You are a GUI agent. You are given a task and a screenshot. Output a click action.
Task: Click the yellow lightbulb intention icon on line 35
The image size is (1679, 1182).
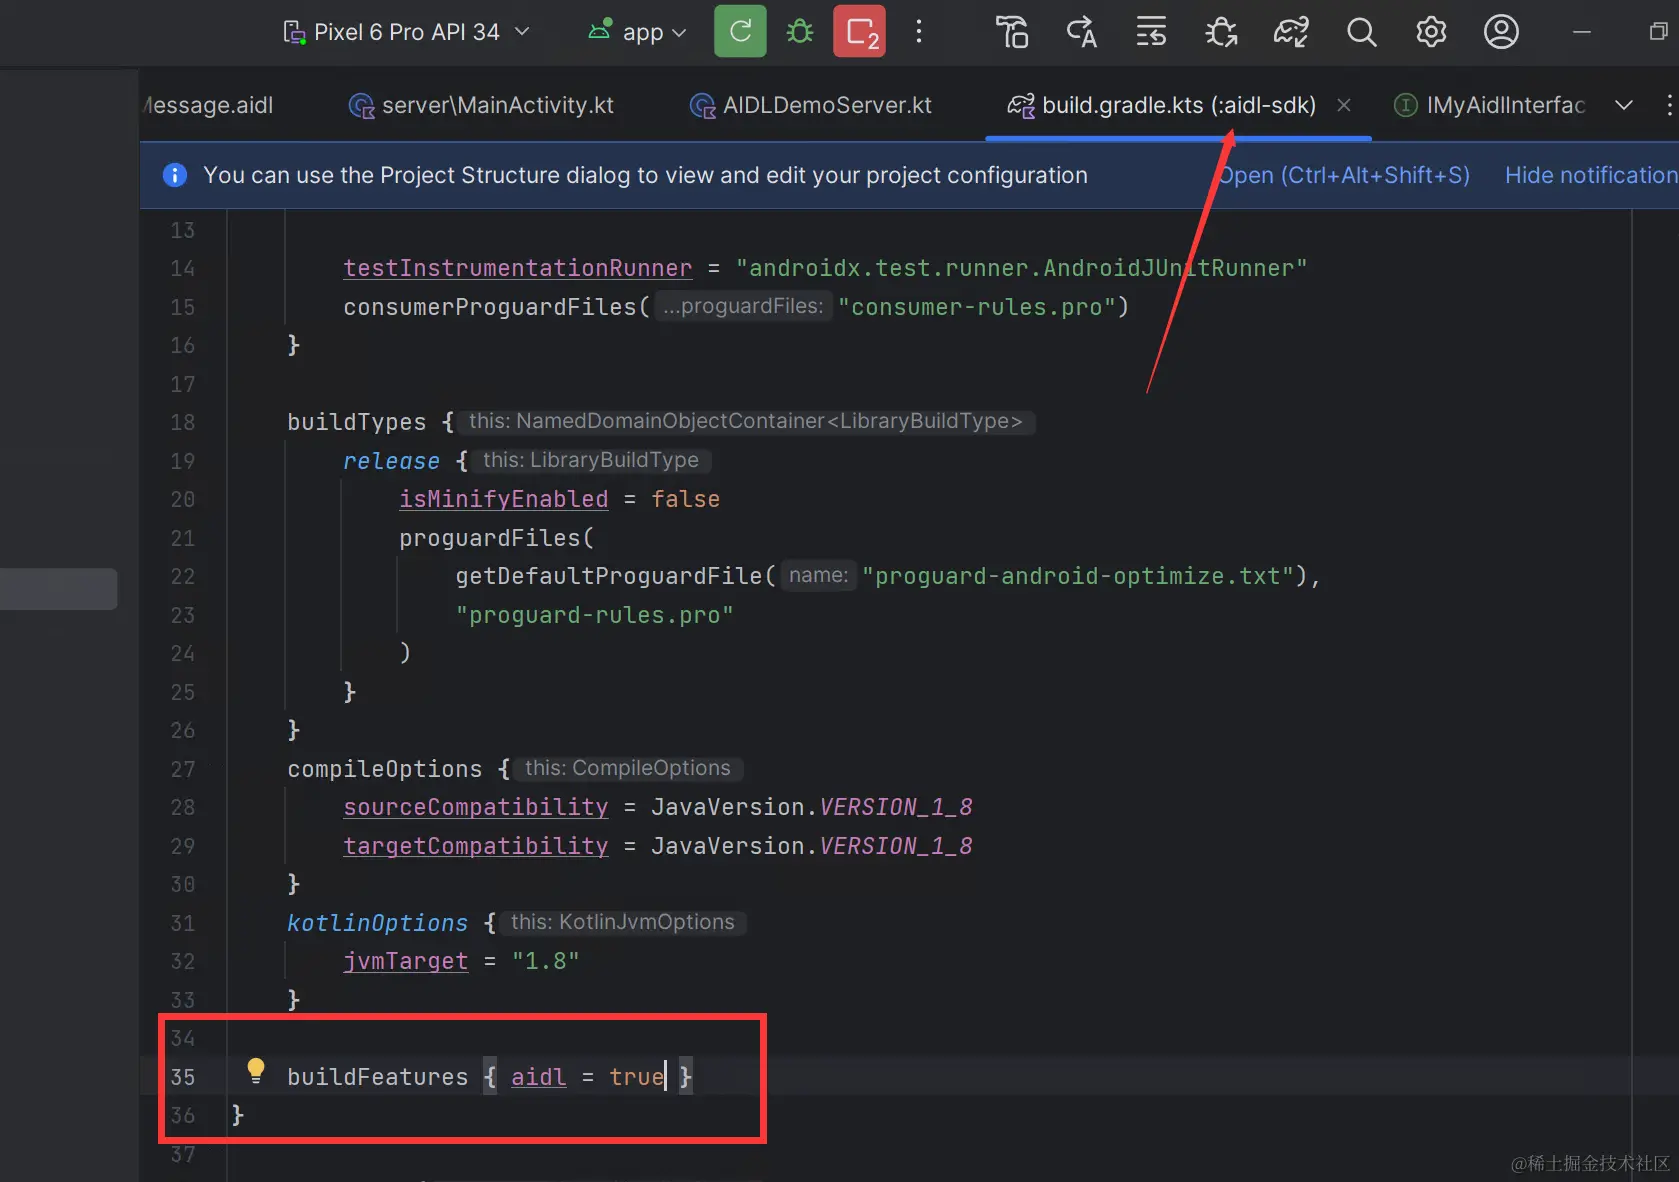[x=256, y=1071]
